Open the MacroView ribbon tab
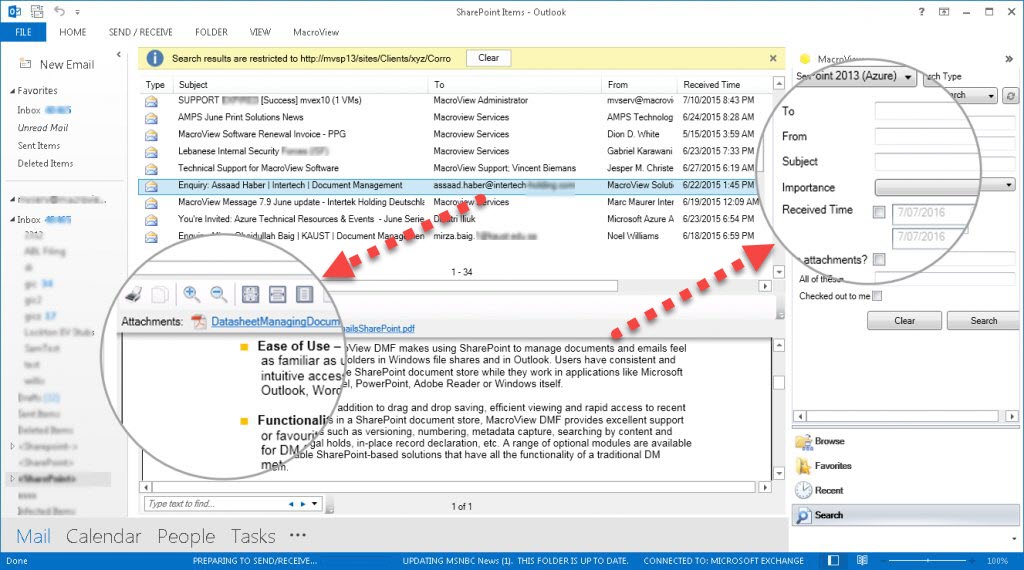The image size is (1024, 570). [x=315, y=32]
